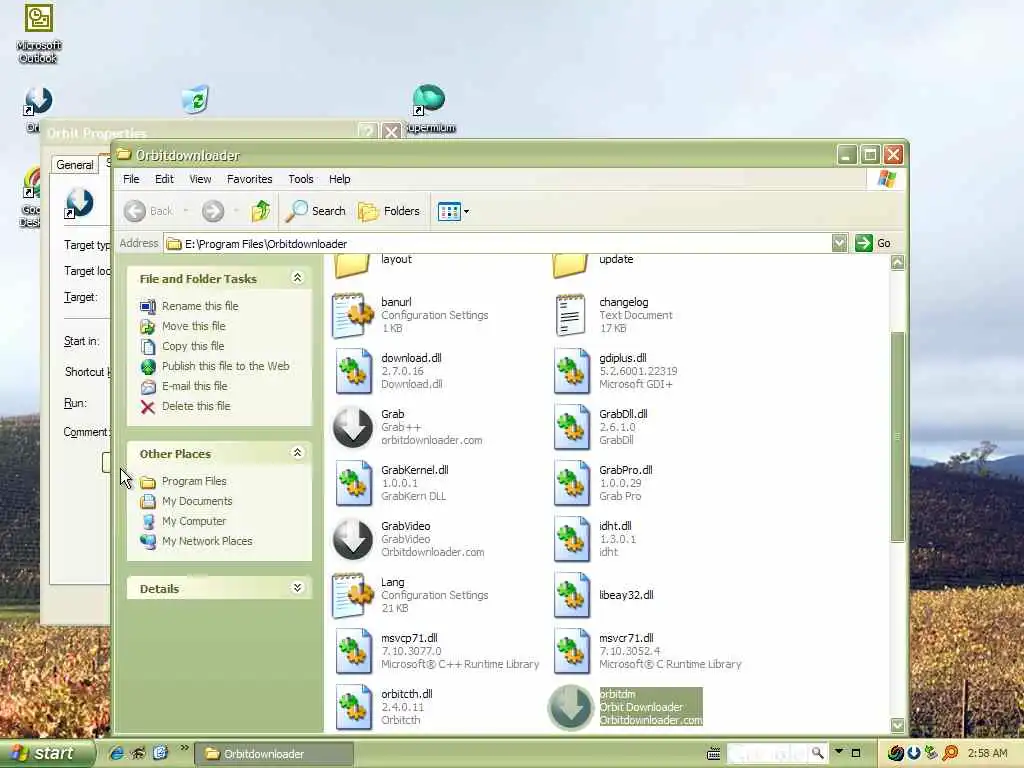Click the vertical scrollbar thumb

(x=897, y=436)
